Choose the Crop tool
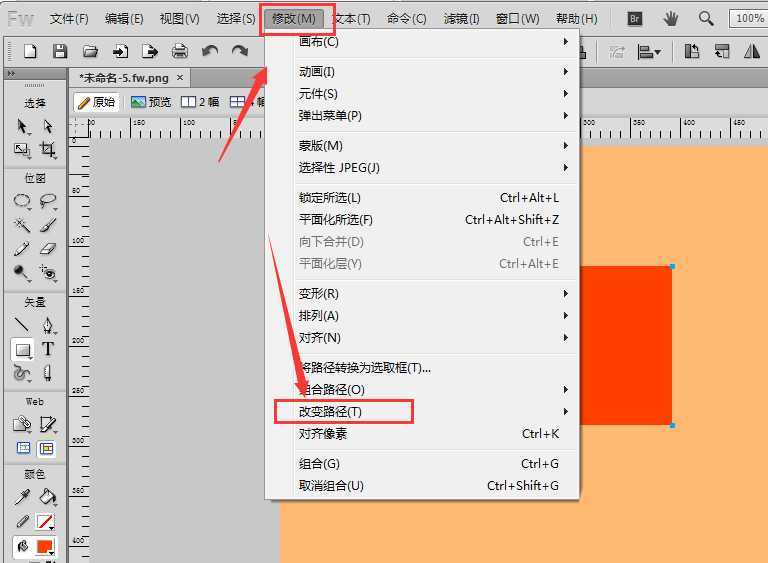 point(47,150)
